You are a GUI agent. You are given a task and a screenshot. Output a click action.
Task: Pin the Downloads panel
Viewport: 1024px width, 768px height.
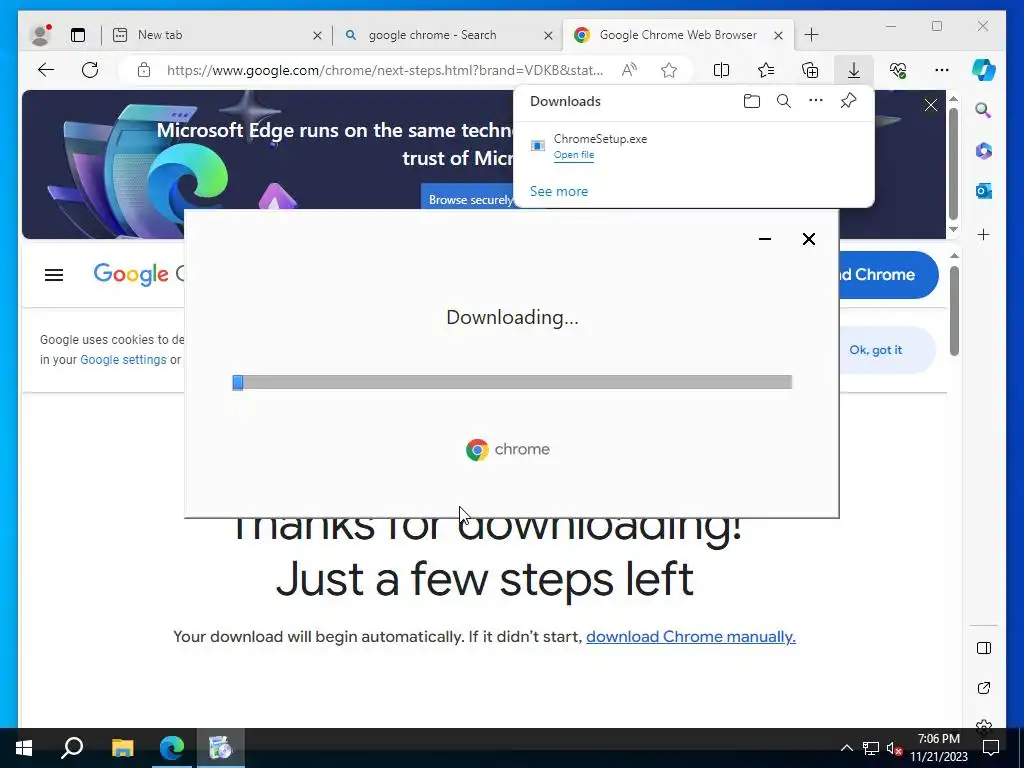click(848, 101)
